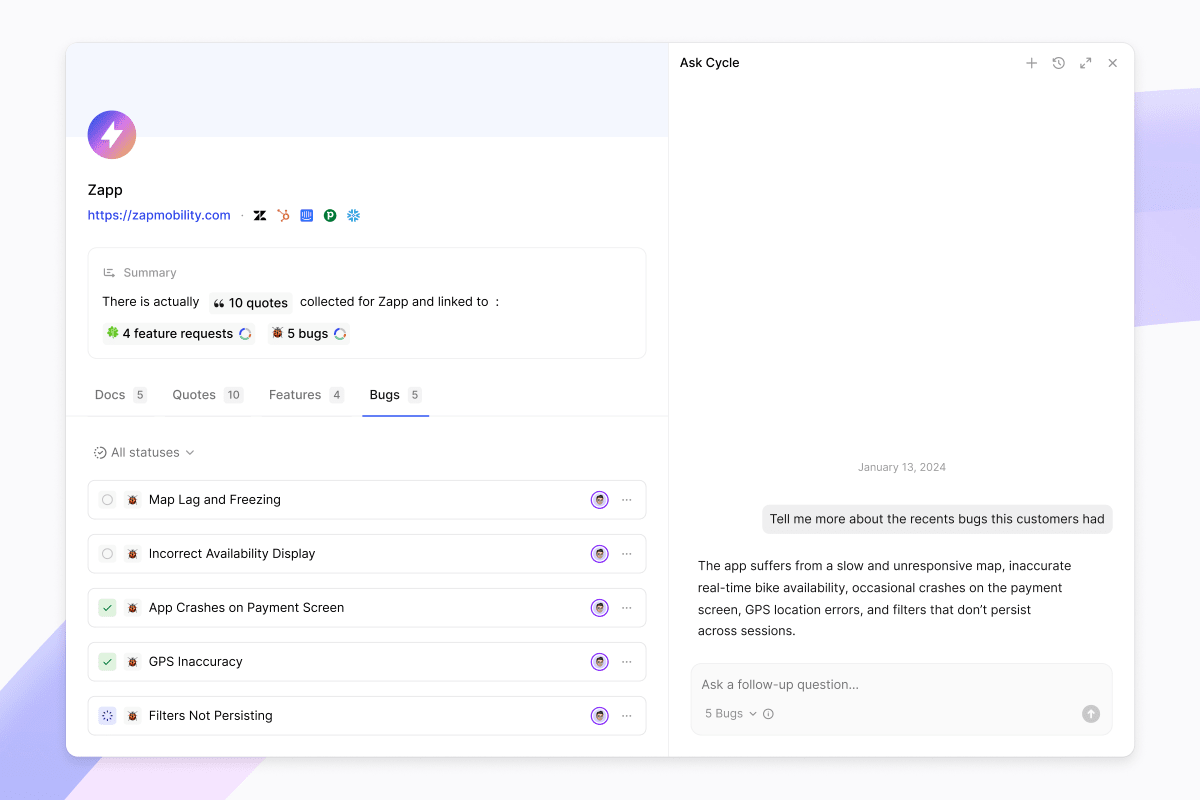Select the Bugs tab
This screenshot has width=1200, height=800.
pos(396,395)
